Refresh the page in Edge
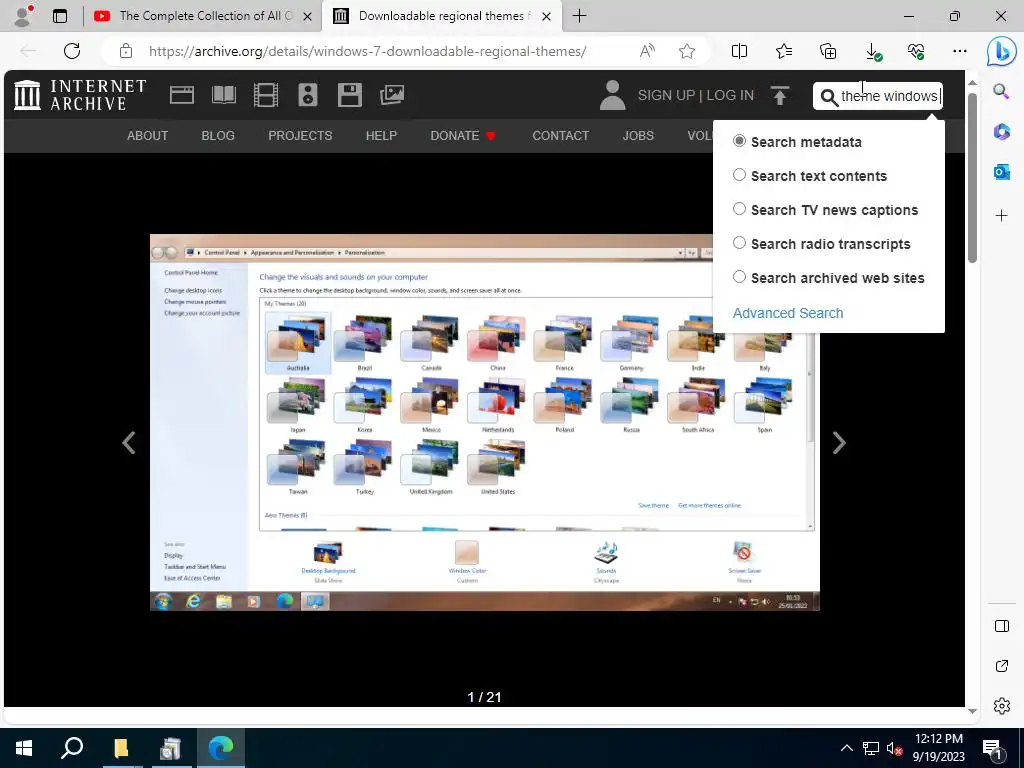1024x768 pixels. pos(72,51)
